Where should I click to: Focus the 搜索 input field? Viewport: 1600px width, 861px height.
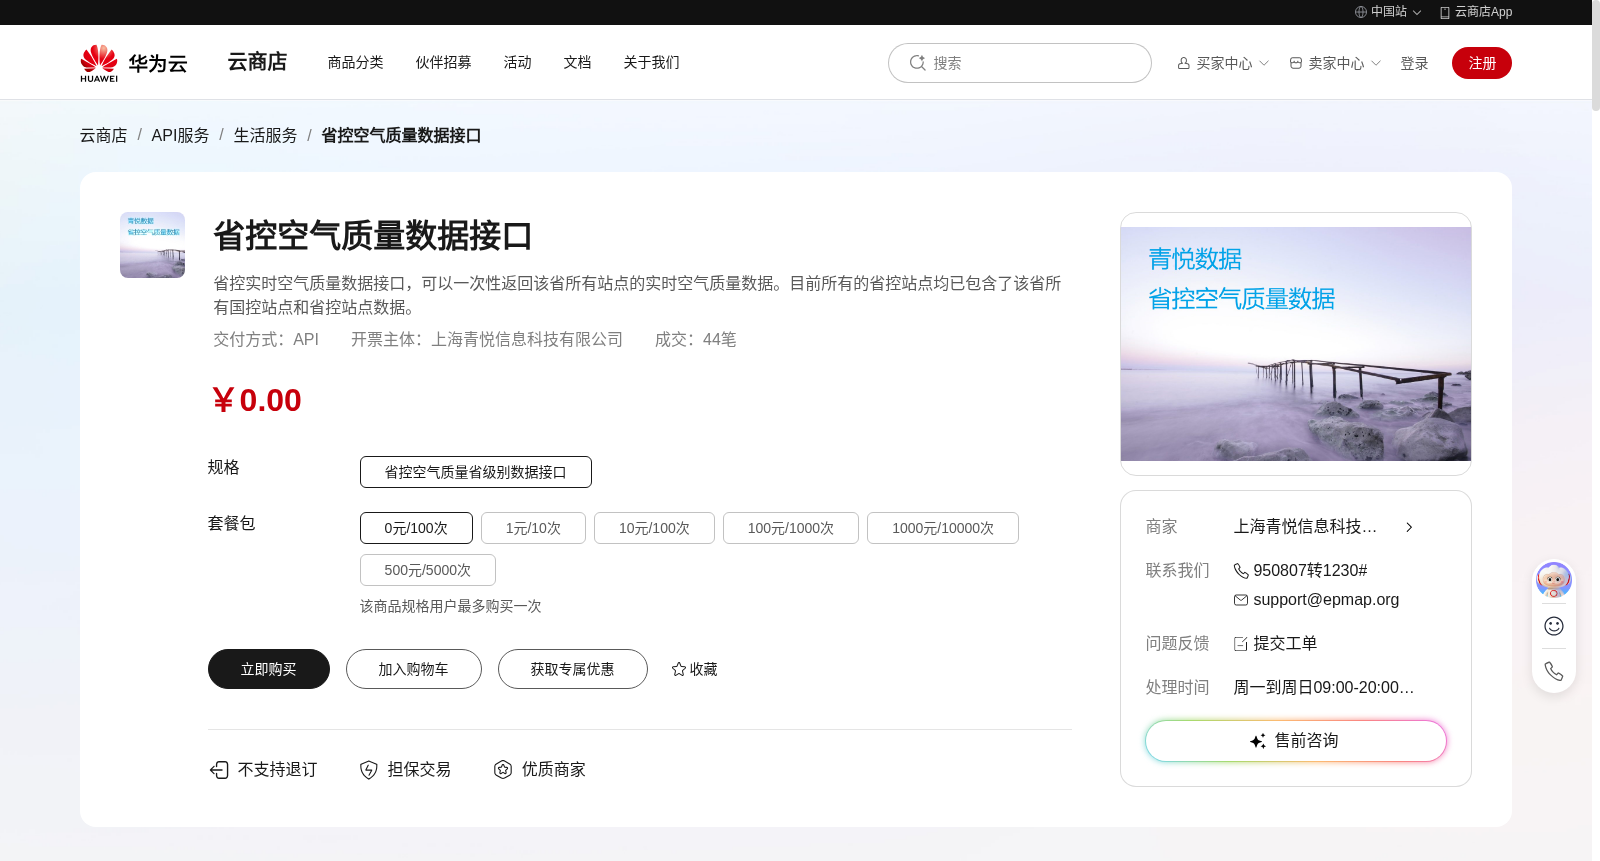tap(1020, 63)
